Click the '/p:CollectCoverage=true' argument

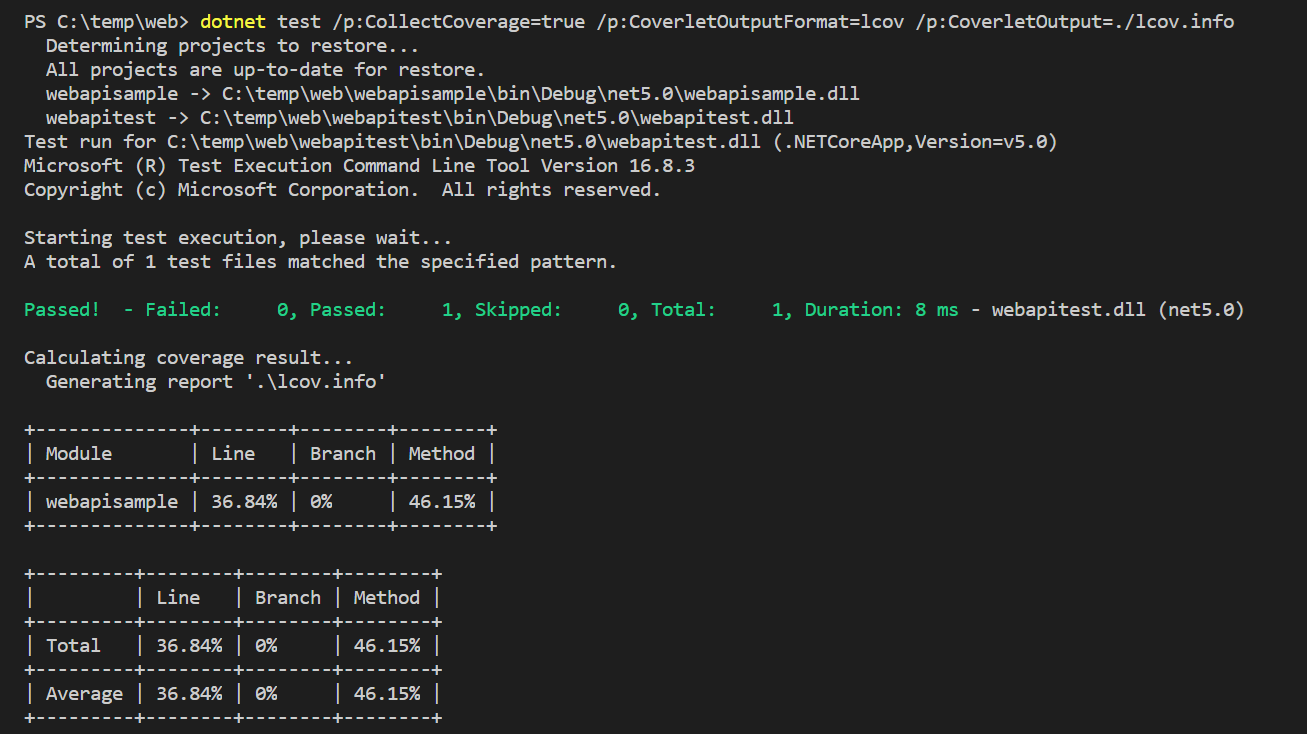pyautogui.click(x=458, y=22)
